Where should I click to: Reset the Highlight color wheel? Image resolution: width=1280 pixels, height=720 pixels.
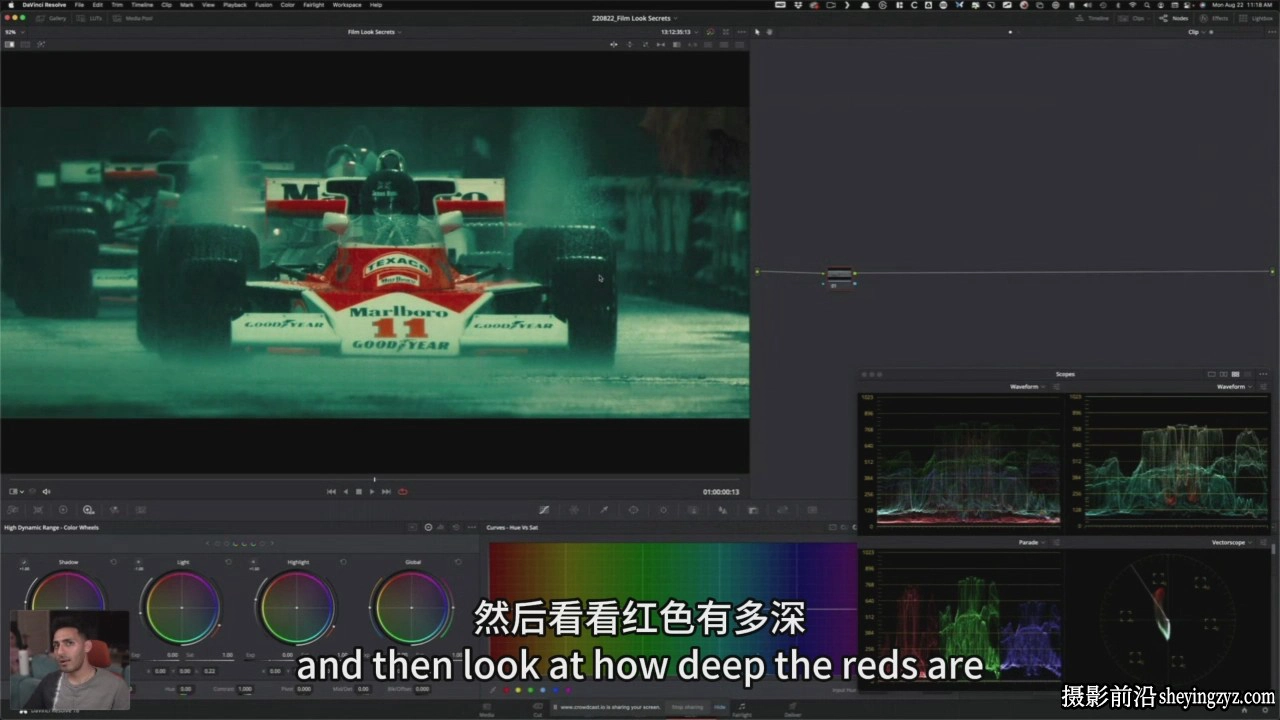click(x=343, y=562)
